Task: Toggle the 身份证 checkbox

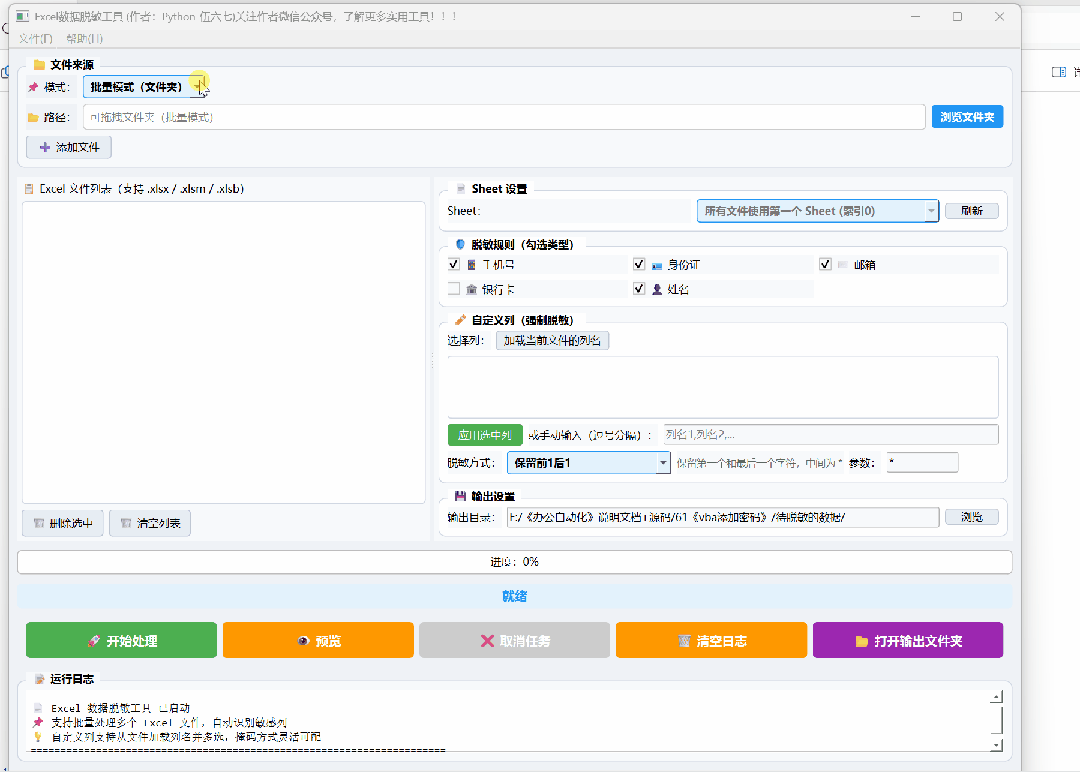Action: (x=639, y=264)
